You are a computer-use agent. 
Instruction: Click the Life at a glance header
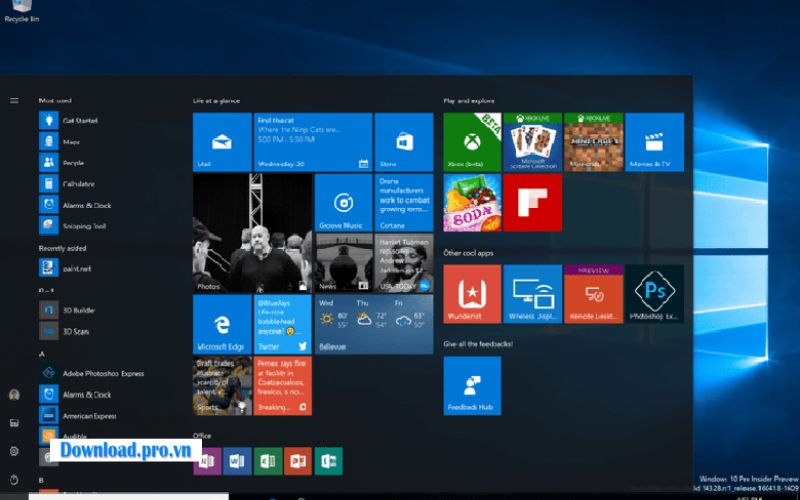216,101
